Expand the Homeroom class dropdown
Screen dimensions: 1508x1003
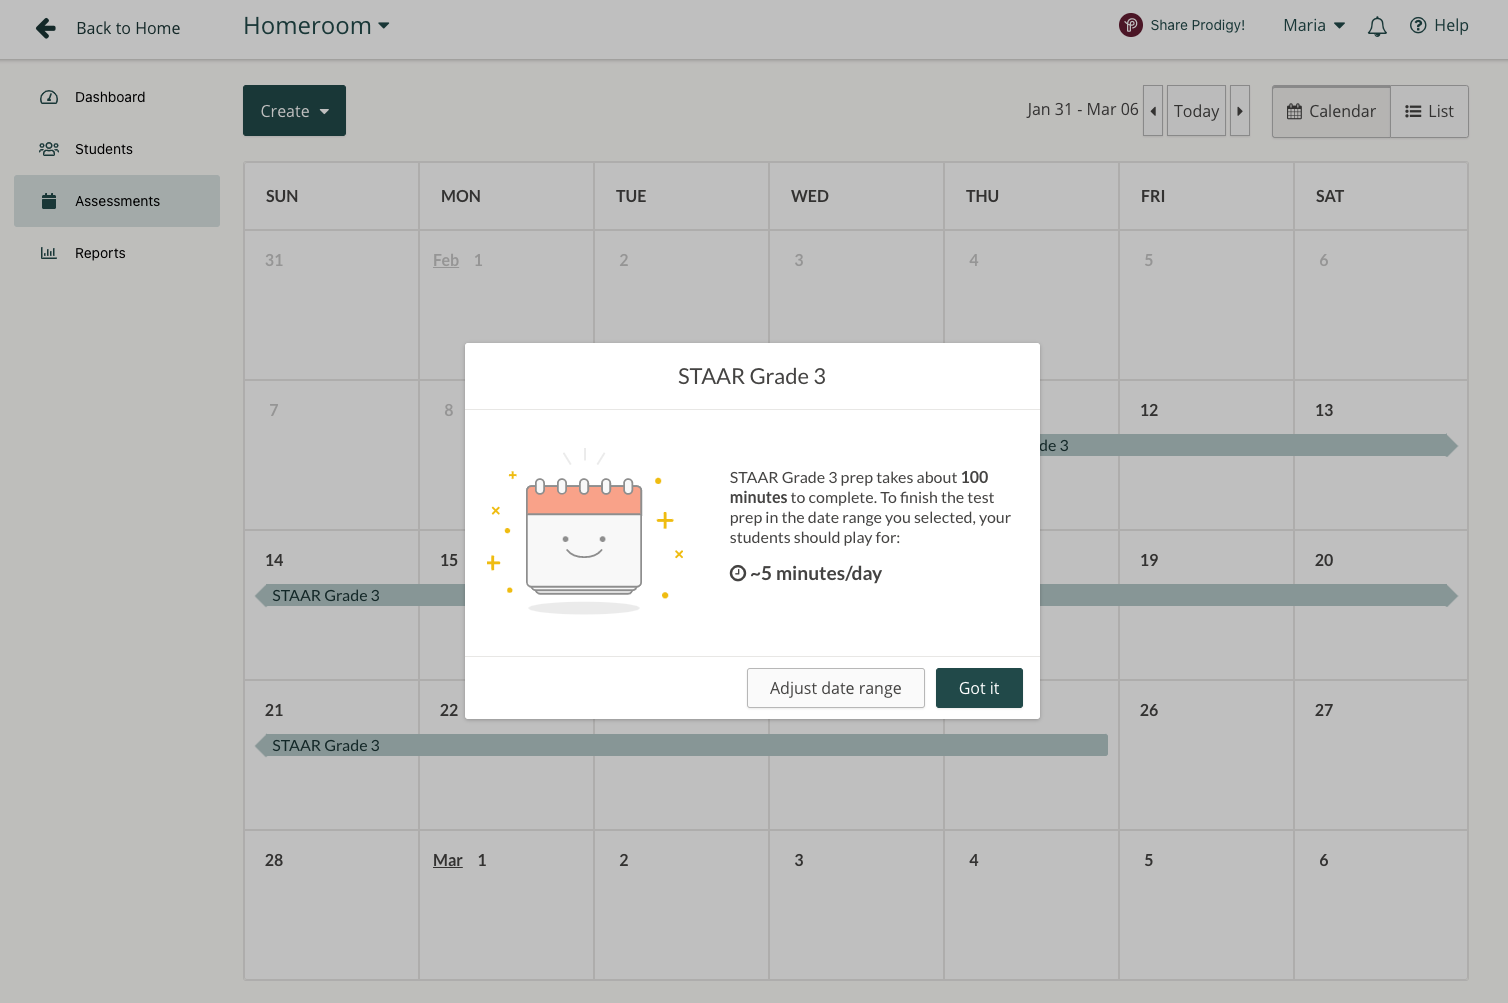click(316, 26)
